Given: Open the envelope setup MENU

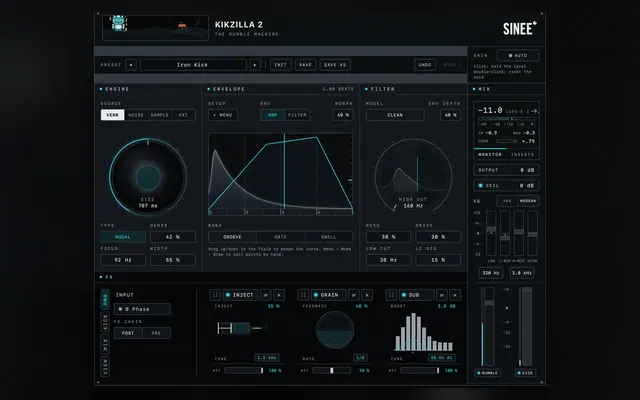Looking at the screenshot, I should 223,115.
